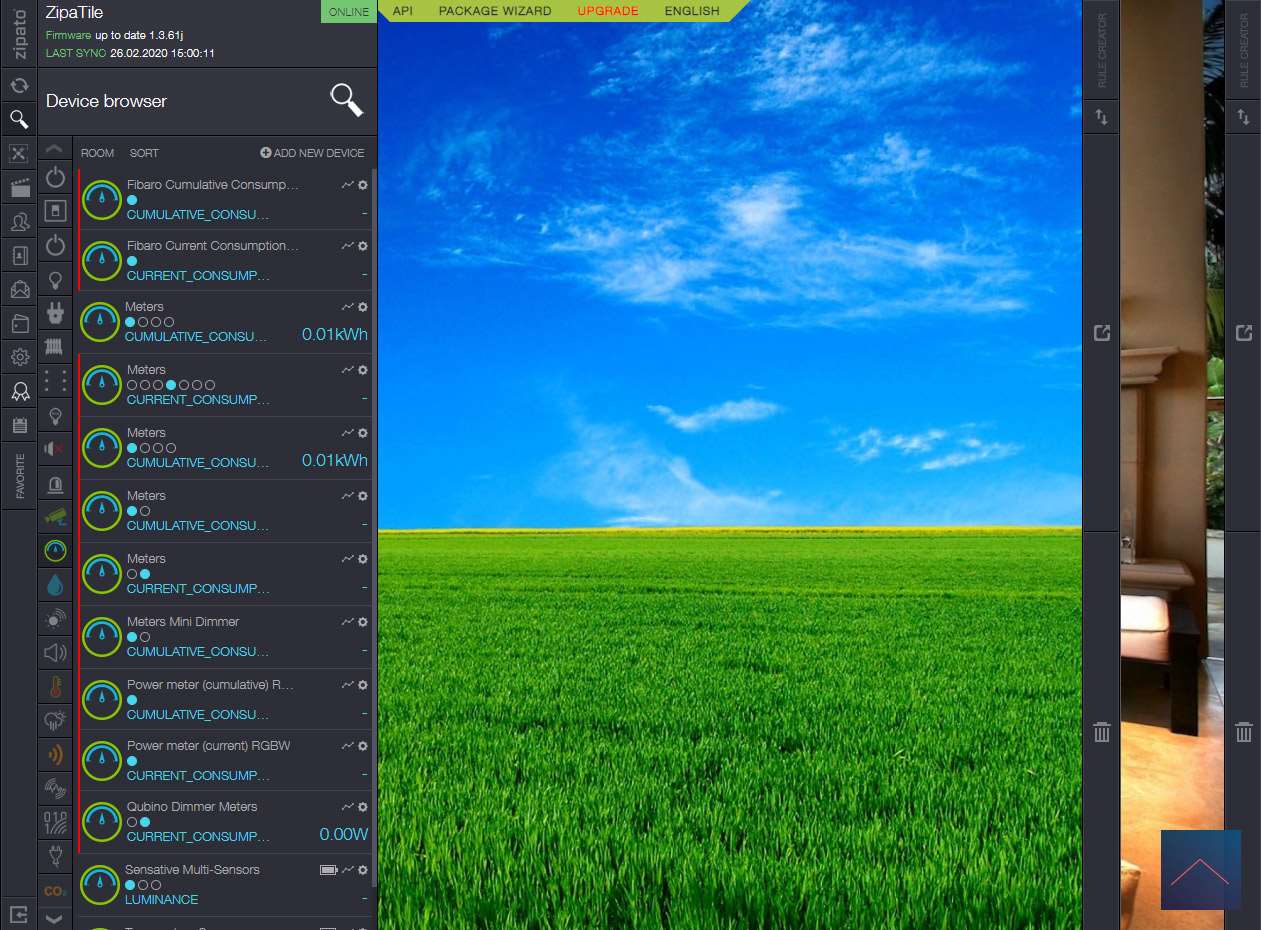
Task: Filter devices by CO2 sensor icon
Action: click(55, 890)
